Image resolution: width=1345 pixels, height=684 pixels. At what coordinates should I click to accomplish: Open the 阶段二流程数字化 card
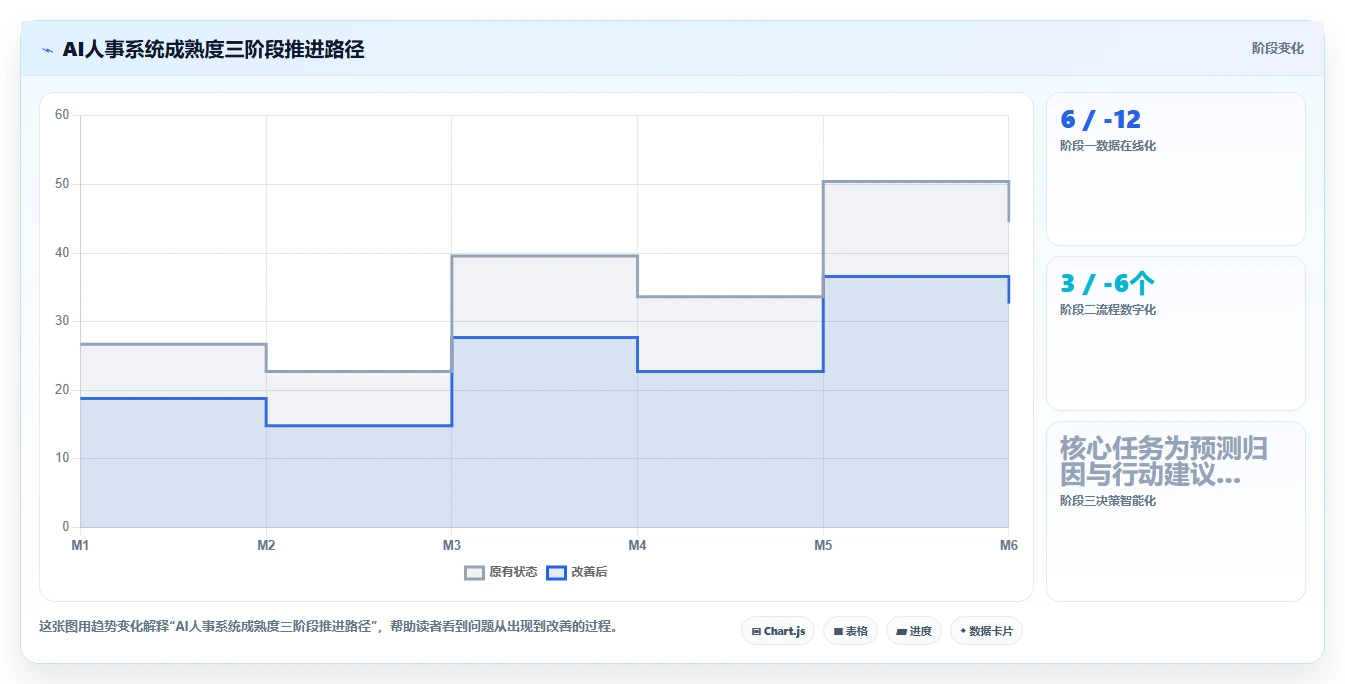coord(1175,334)
